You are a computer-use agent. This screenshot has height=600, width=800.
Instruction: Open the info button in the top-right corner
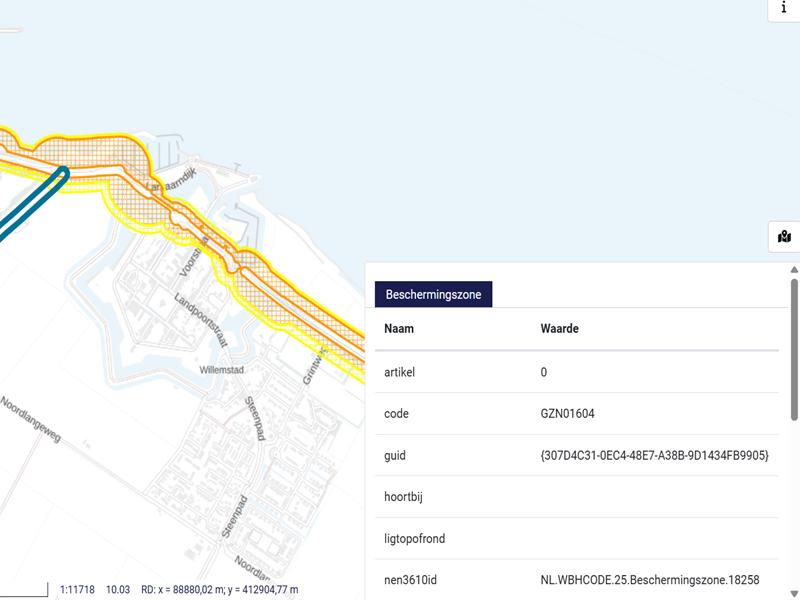[x=783, y=8]
